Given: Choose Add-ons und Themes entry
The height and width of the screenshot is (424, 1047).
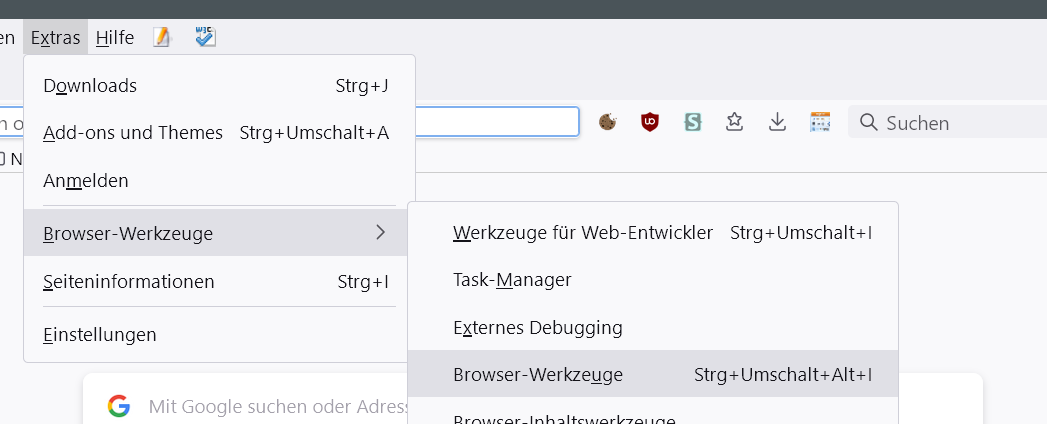Looking at the screenshot, I should (133, 133).
